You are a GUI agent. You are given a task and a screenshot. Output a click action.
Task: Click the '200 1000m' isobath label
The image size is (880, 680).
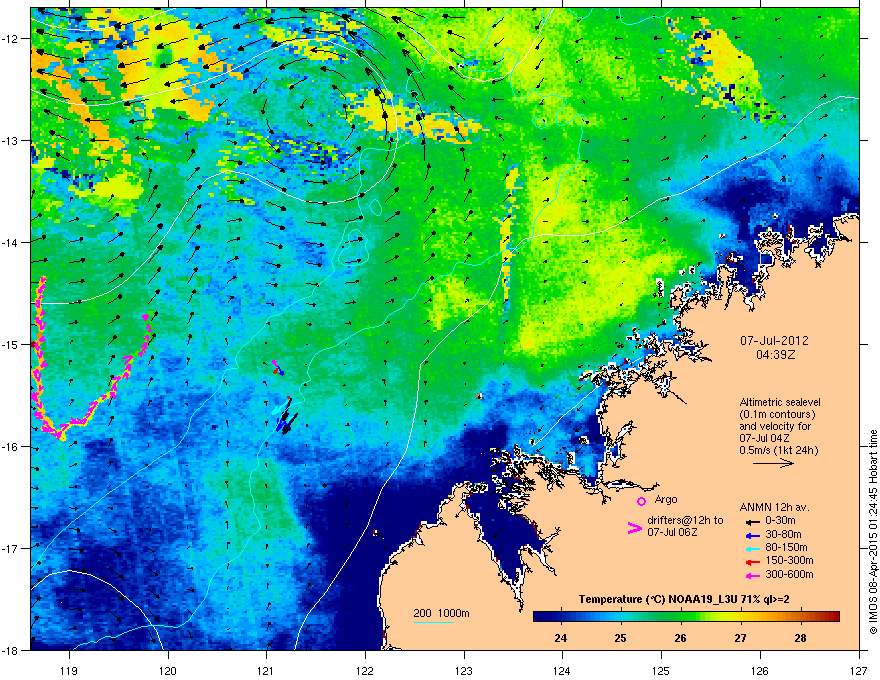[441, 613]
